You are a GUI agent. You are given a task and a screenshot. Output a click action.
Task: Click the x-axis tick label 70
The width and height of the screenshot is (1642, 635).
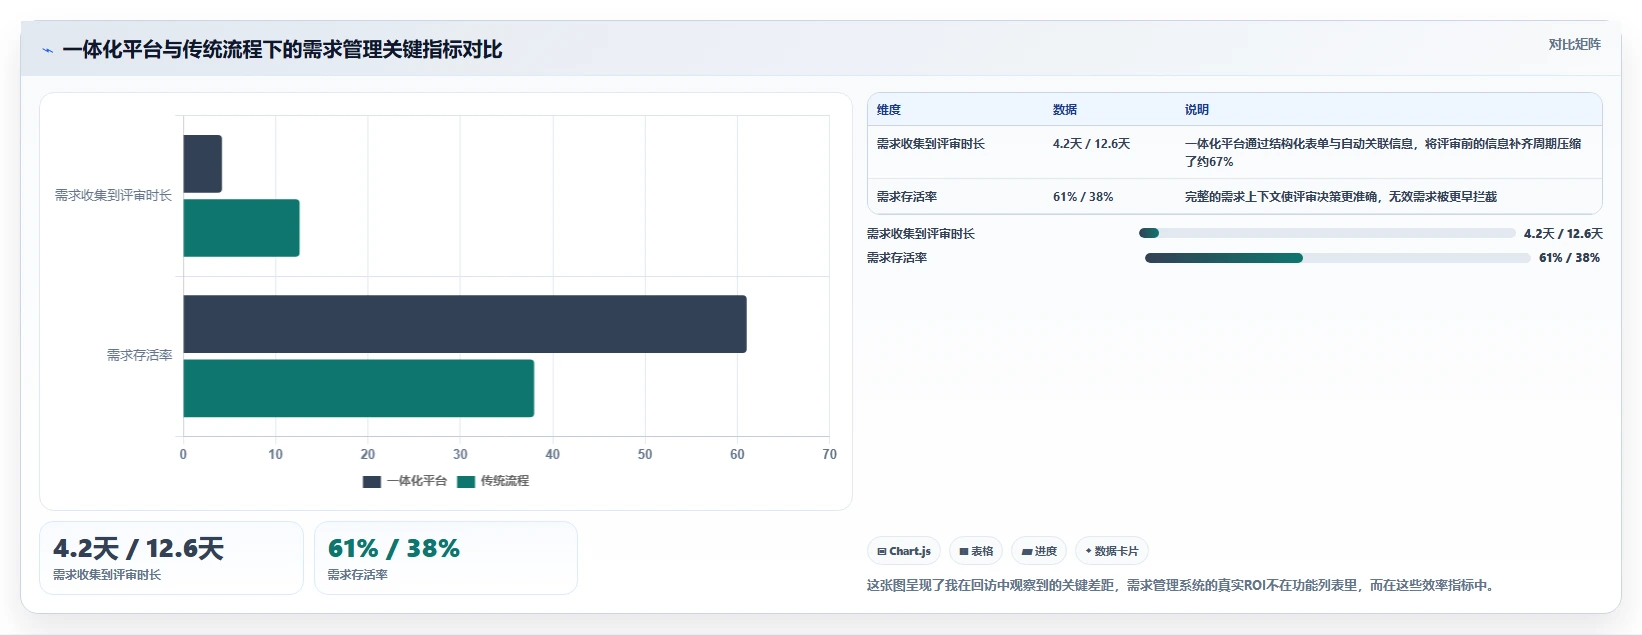point(829,454)
